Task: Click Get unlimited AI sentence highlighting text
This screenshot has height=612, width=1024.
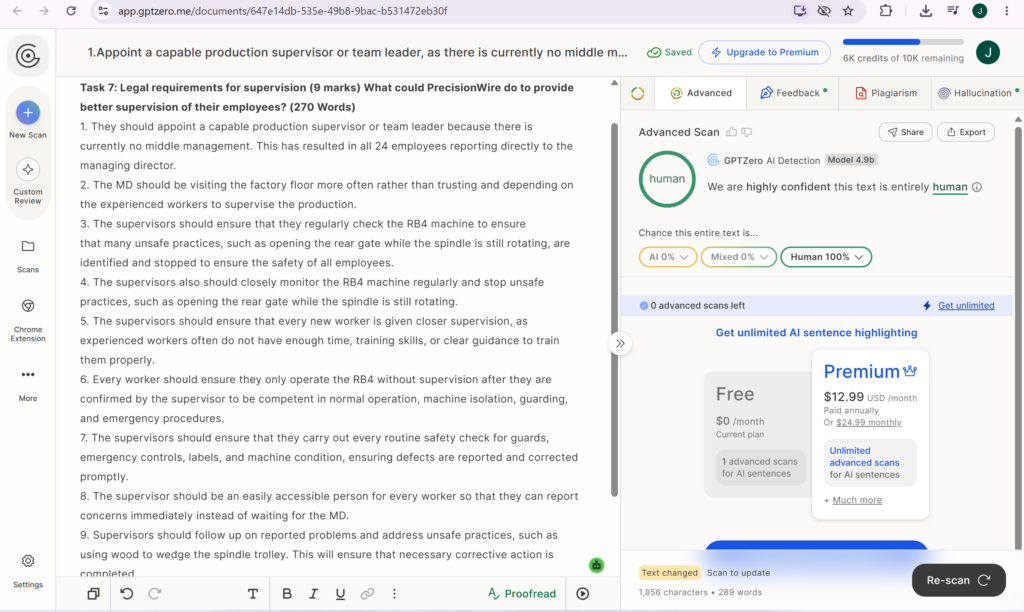Action: pyautogui.click(x=816, y=332)
